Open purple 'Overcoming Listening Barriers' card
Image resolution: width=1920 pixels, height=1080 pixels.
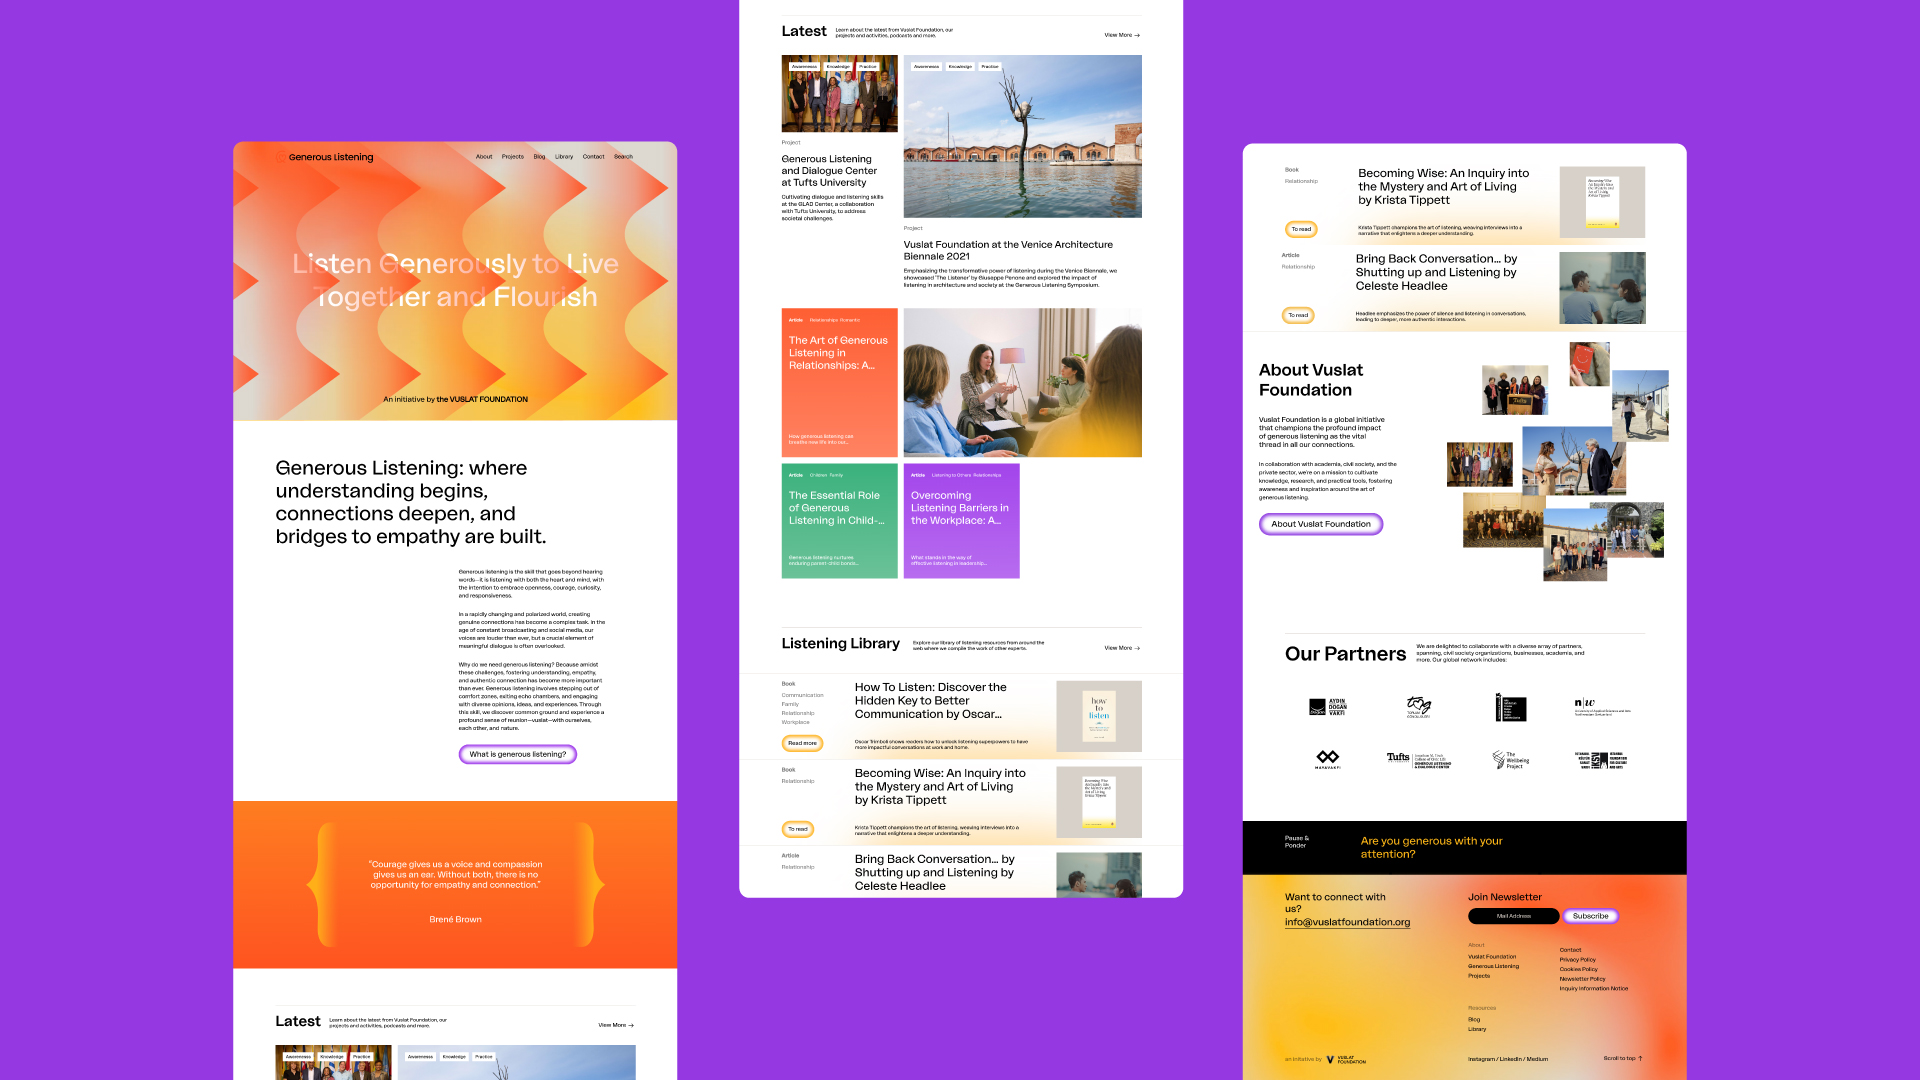[x=961, y=521]
